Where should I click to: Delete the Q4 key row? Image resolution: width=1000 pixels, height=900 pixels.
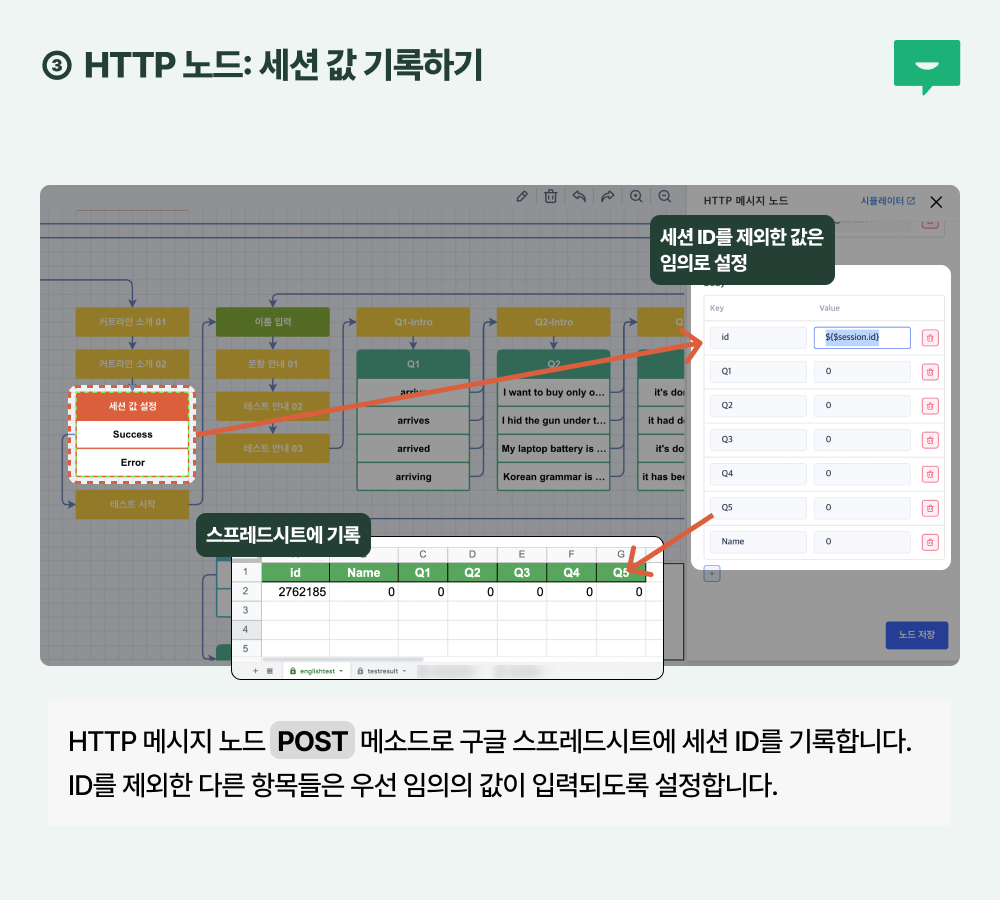click(x=930, y=475)
